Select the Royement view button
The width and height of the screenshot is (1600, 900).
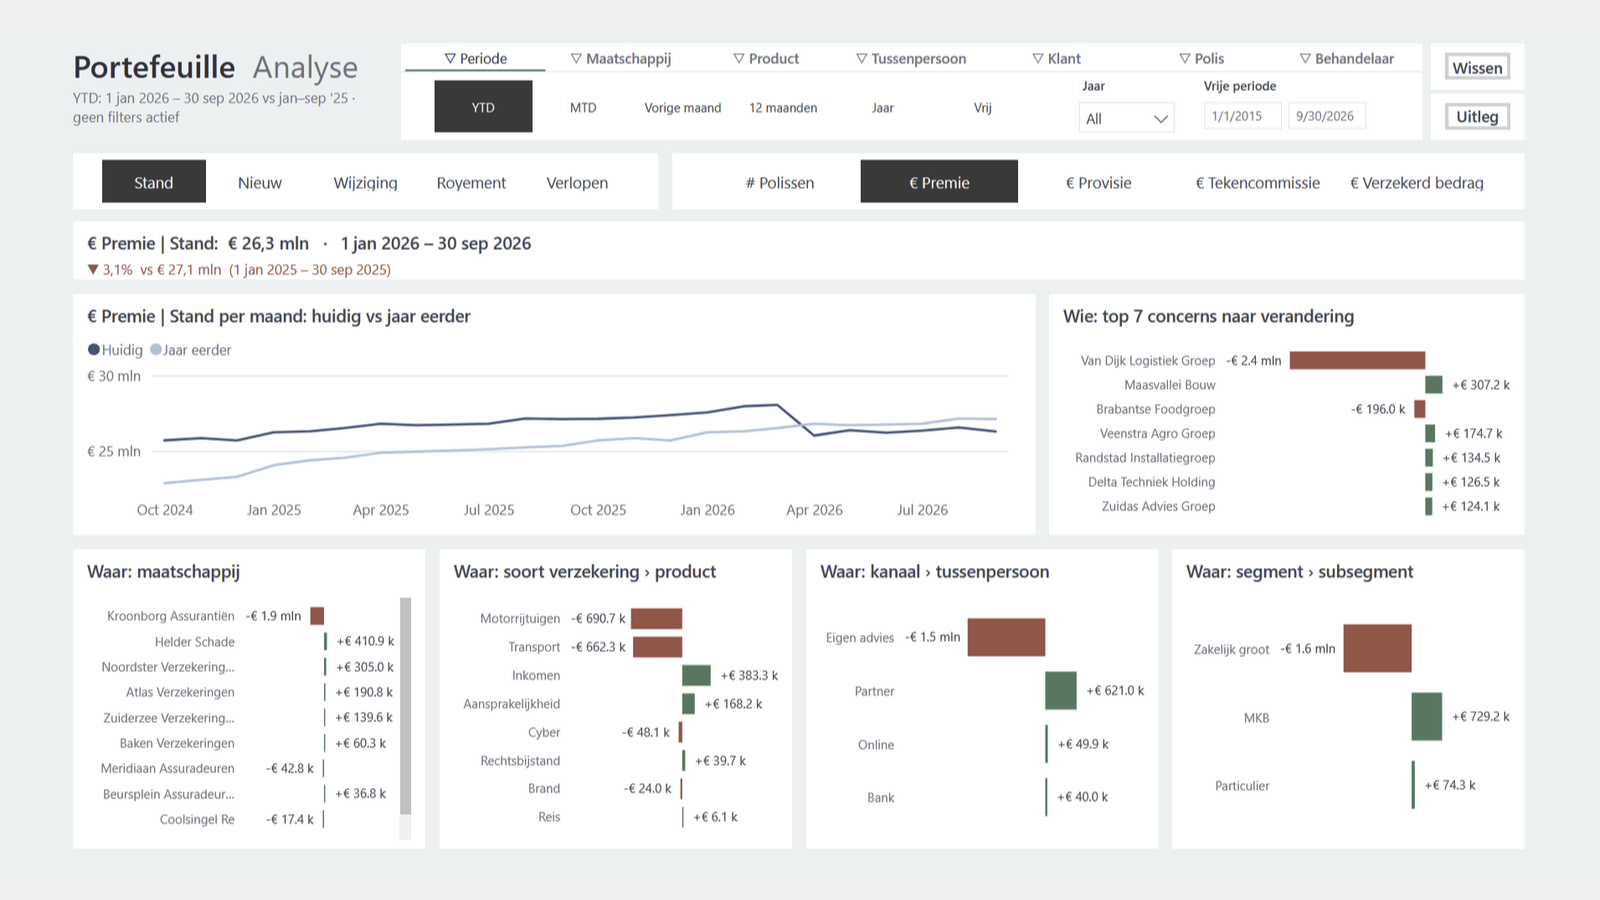tap(471, 182)
